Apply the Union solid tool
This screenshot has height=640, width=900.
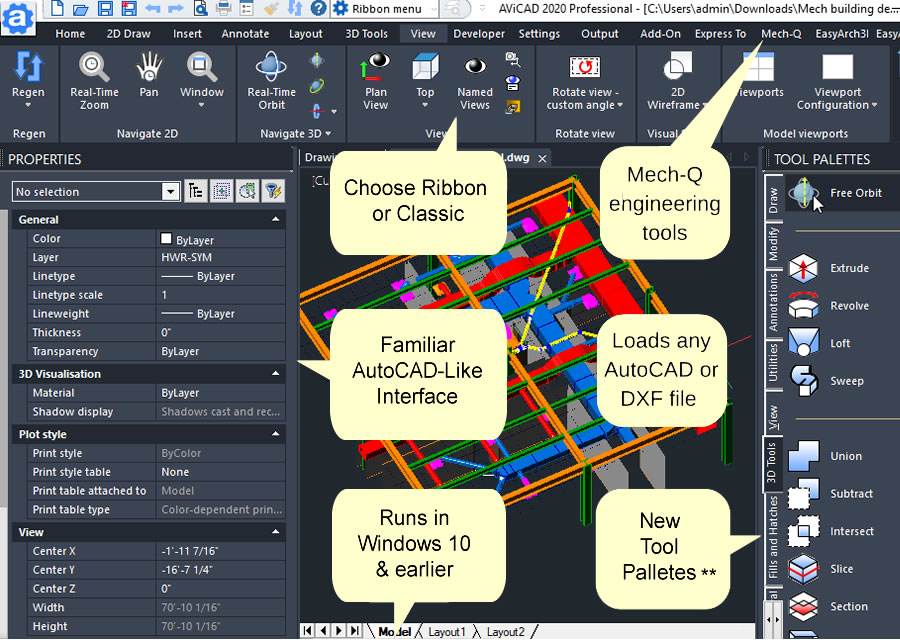coord(825,456)
